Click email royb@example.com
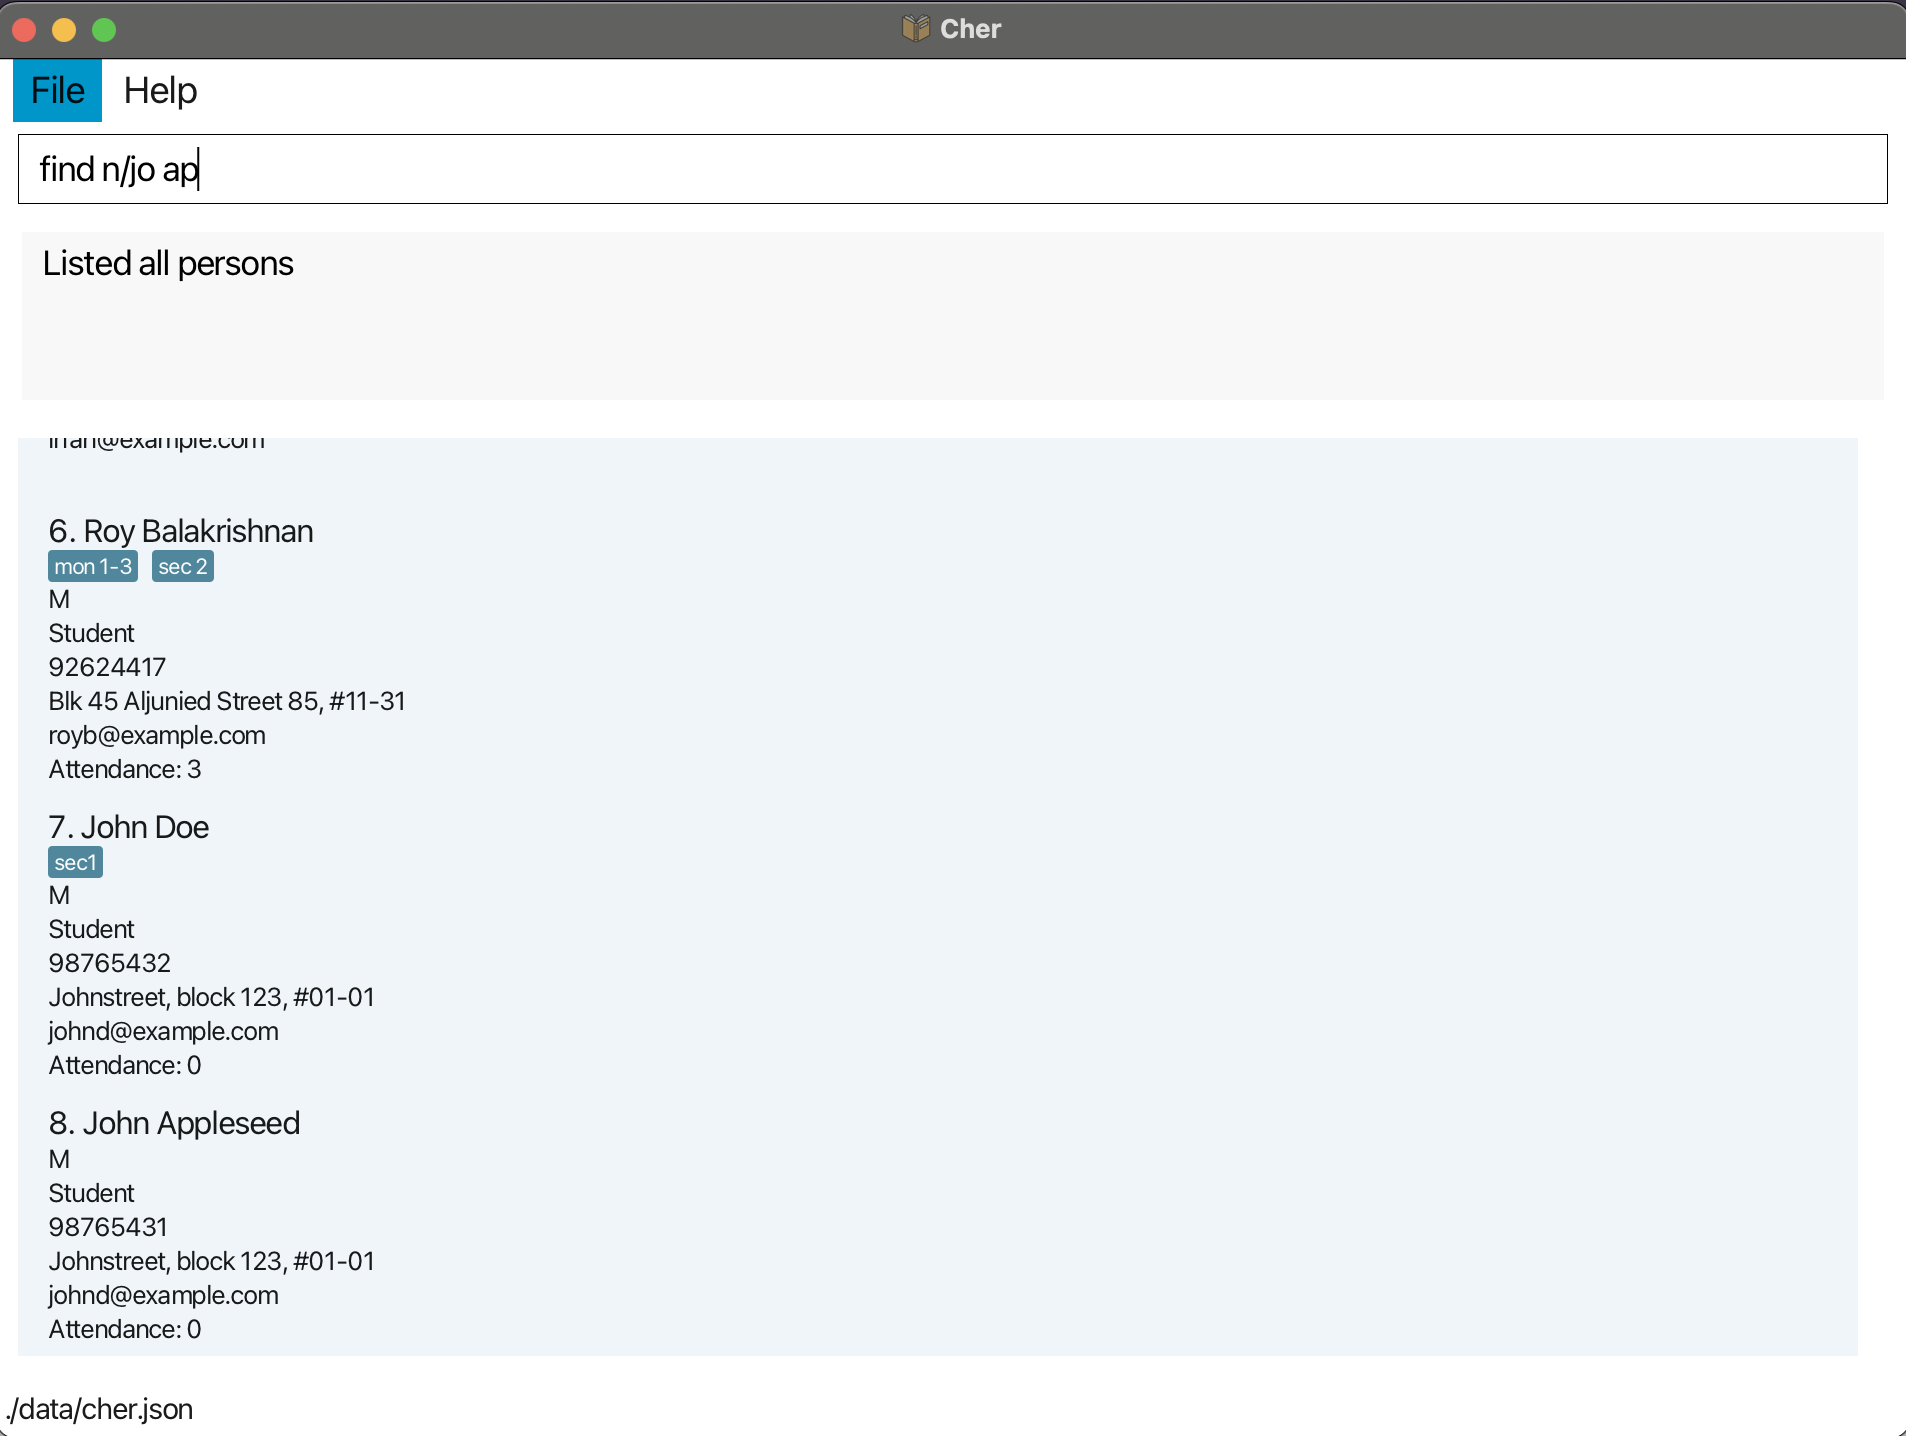Viewport: 1906px width, 1436px height. coord(157,735)
